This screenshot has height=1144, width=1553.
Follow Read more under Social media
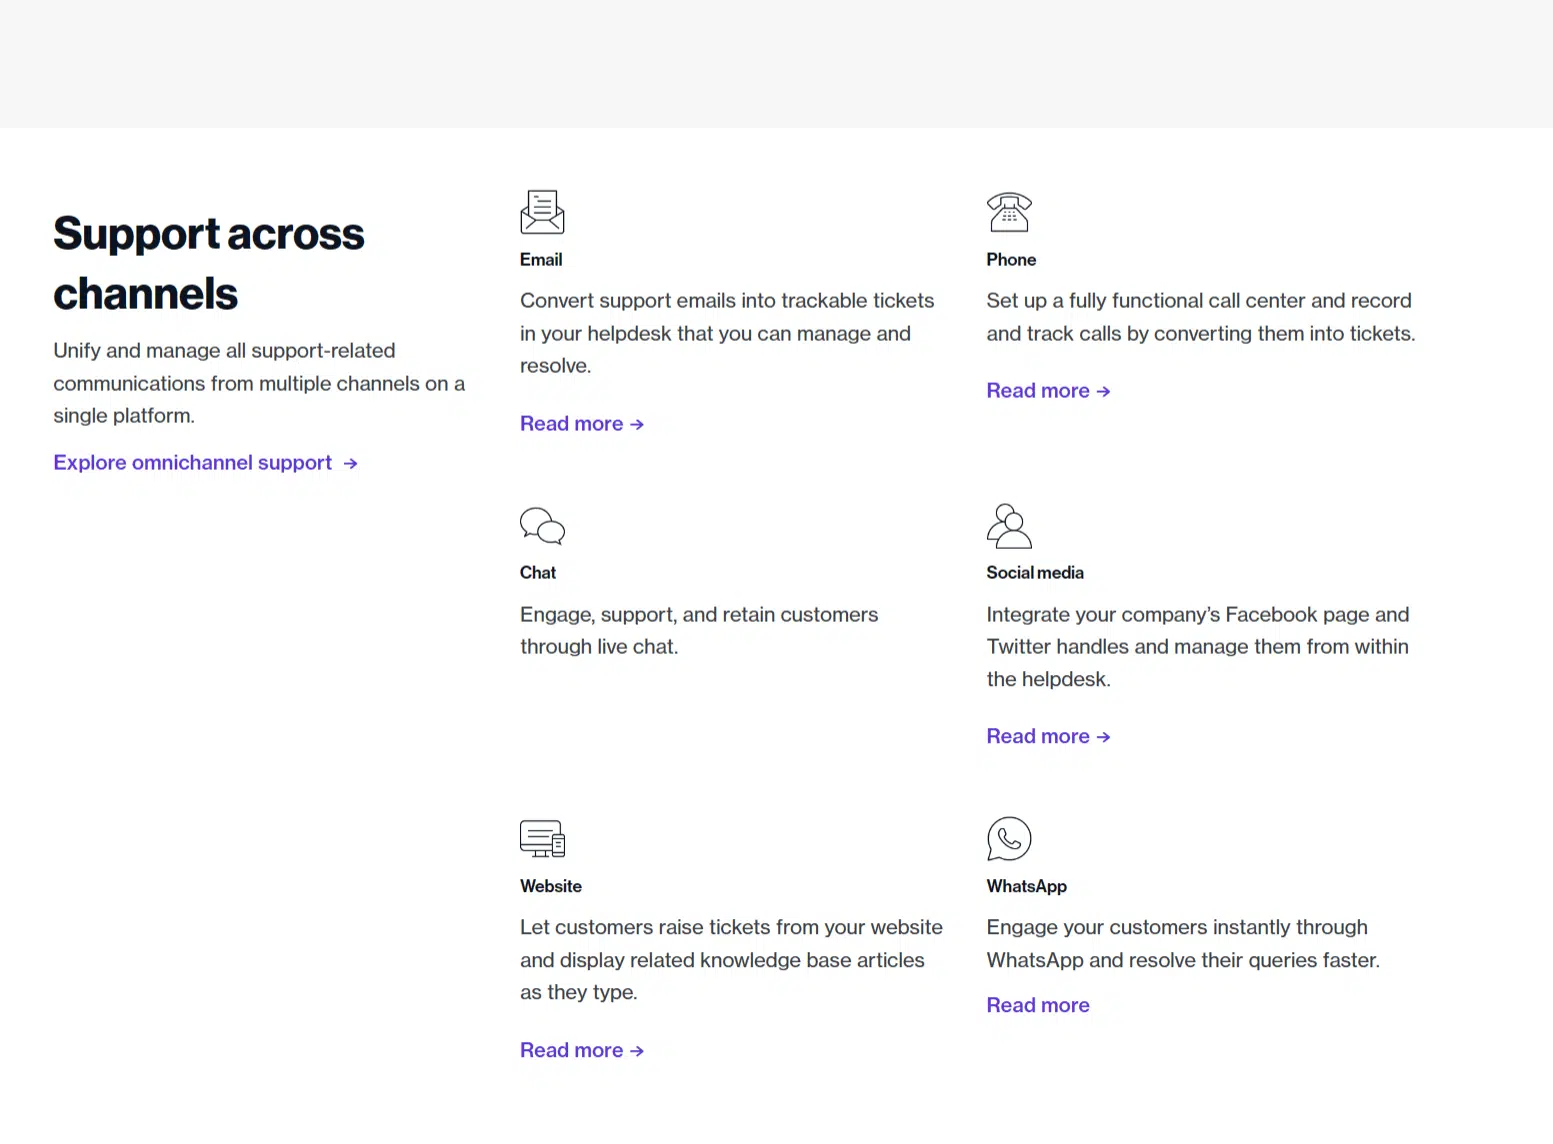coord(1047,737)
